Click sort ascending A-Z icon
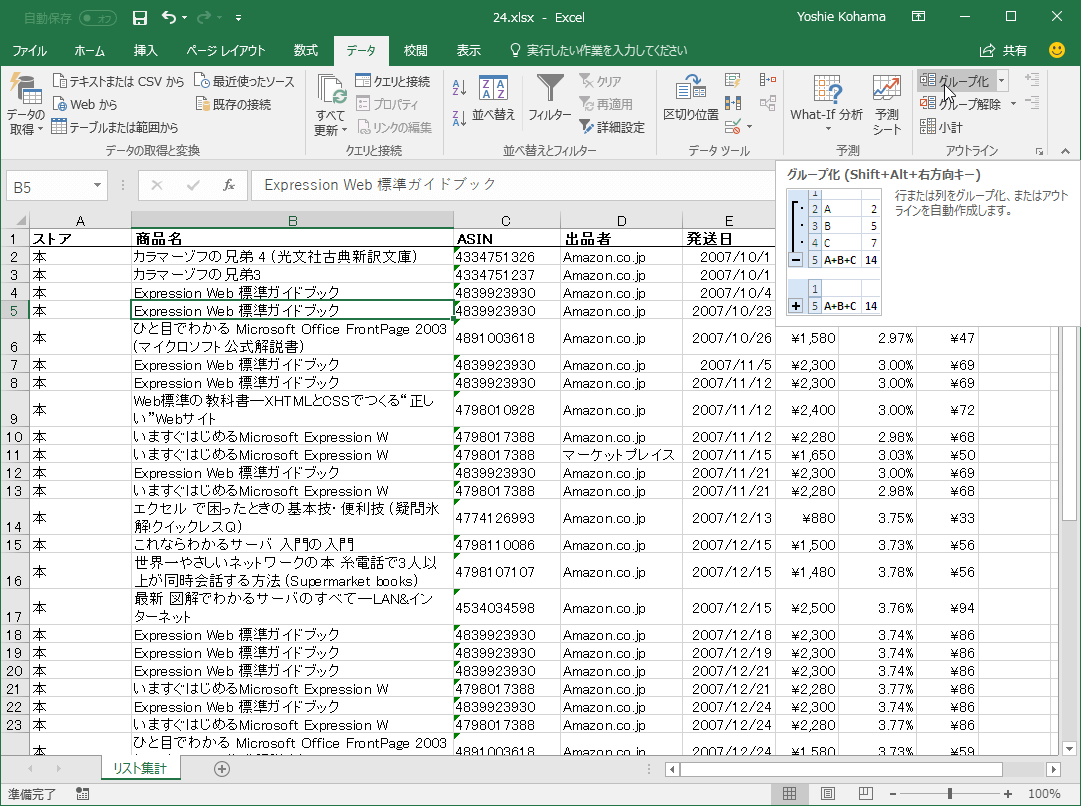Viewport: 1081px width, 806px height. tap(460, 88)
